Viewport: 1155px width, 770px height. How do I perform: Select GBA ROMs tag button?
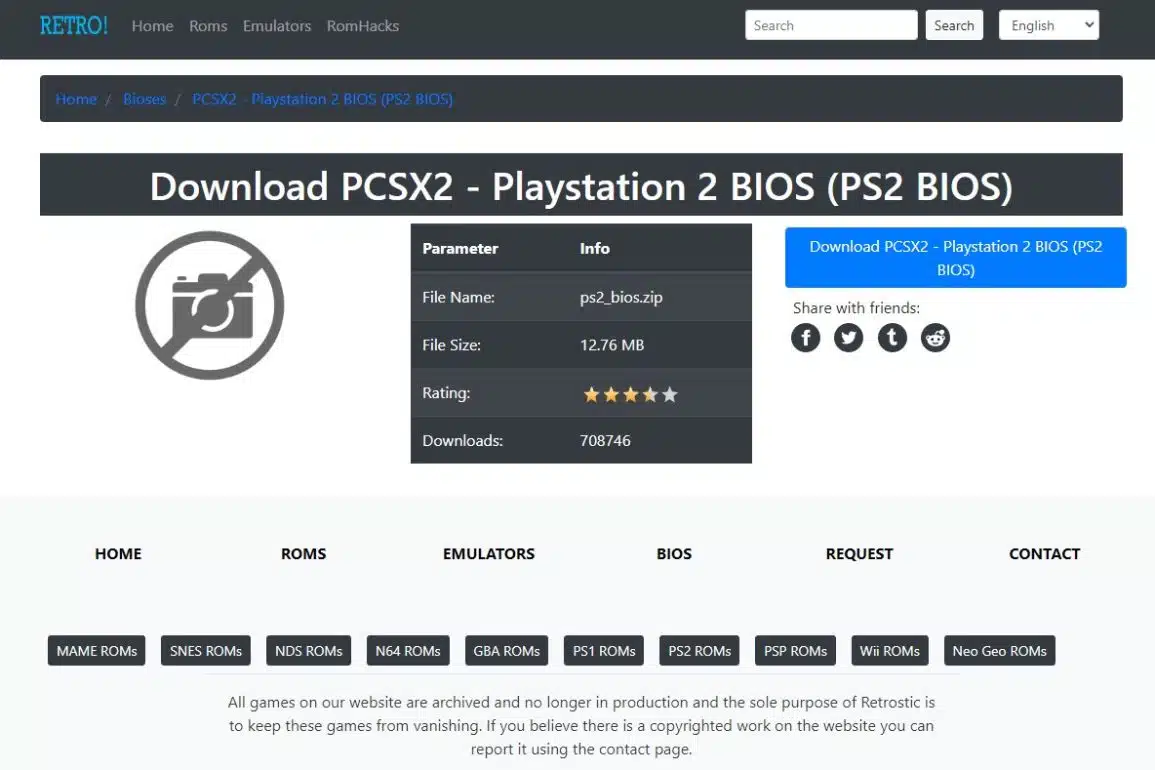[x=507, y=651]
